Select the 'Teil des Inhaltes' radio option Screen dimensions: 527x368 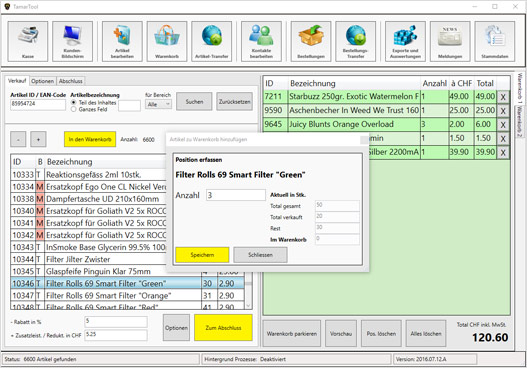coord(74,103)
